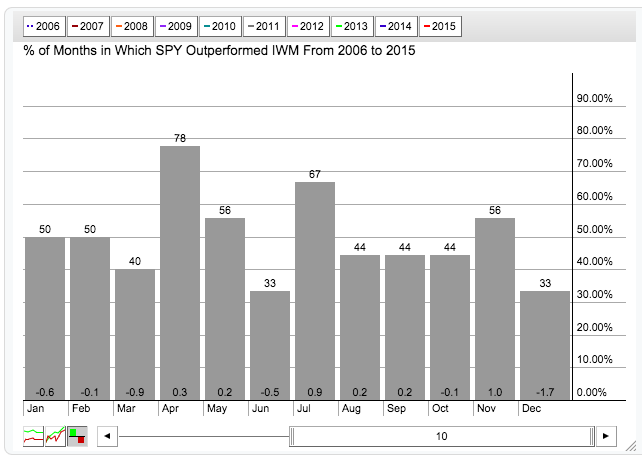642x456 pixels.
Task: Click the May bar labeled 56
Action: [x=225, y=309]
